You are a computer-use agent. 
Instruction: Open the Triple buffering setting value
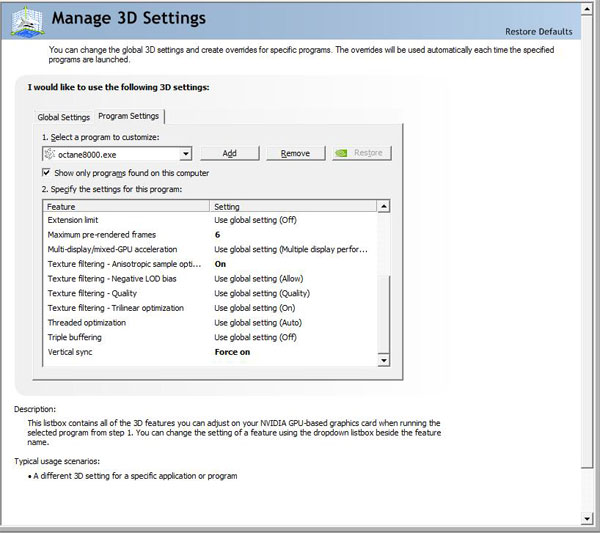coord(255,337)
